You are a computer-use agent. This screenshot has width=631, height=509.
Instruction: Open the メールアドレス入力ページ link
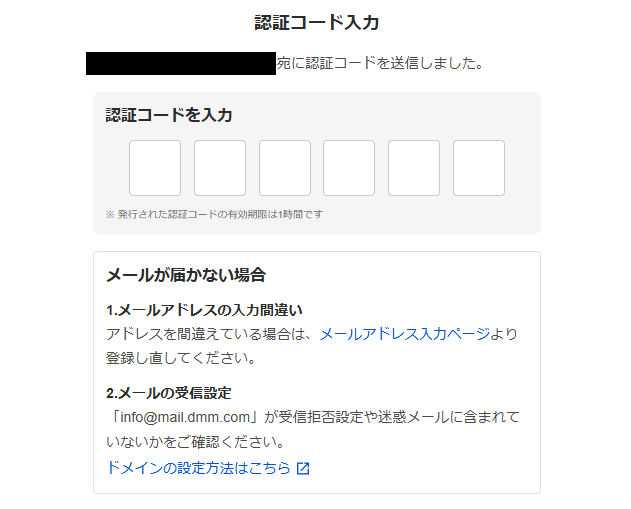(405, 334)
